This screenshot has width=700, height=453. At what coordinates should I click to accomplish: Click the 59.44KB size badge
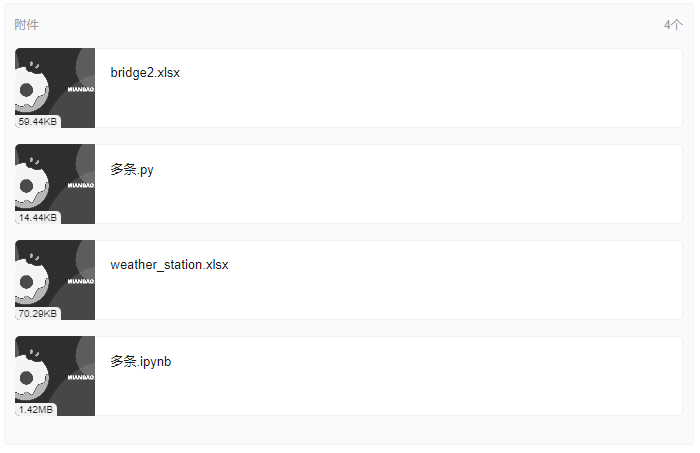pyautogui.click(x=38, y=121)
